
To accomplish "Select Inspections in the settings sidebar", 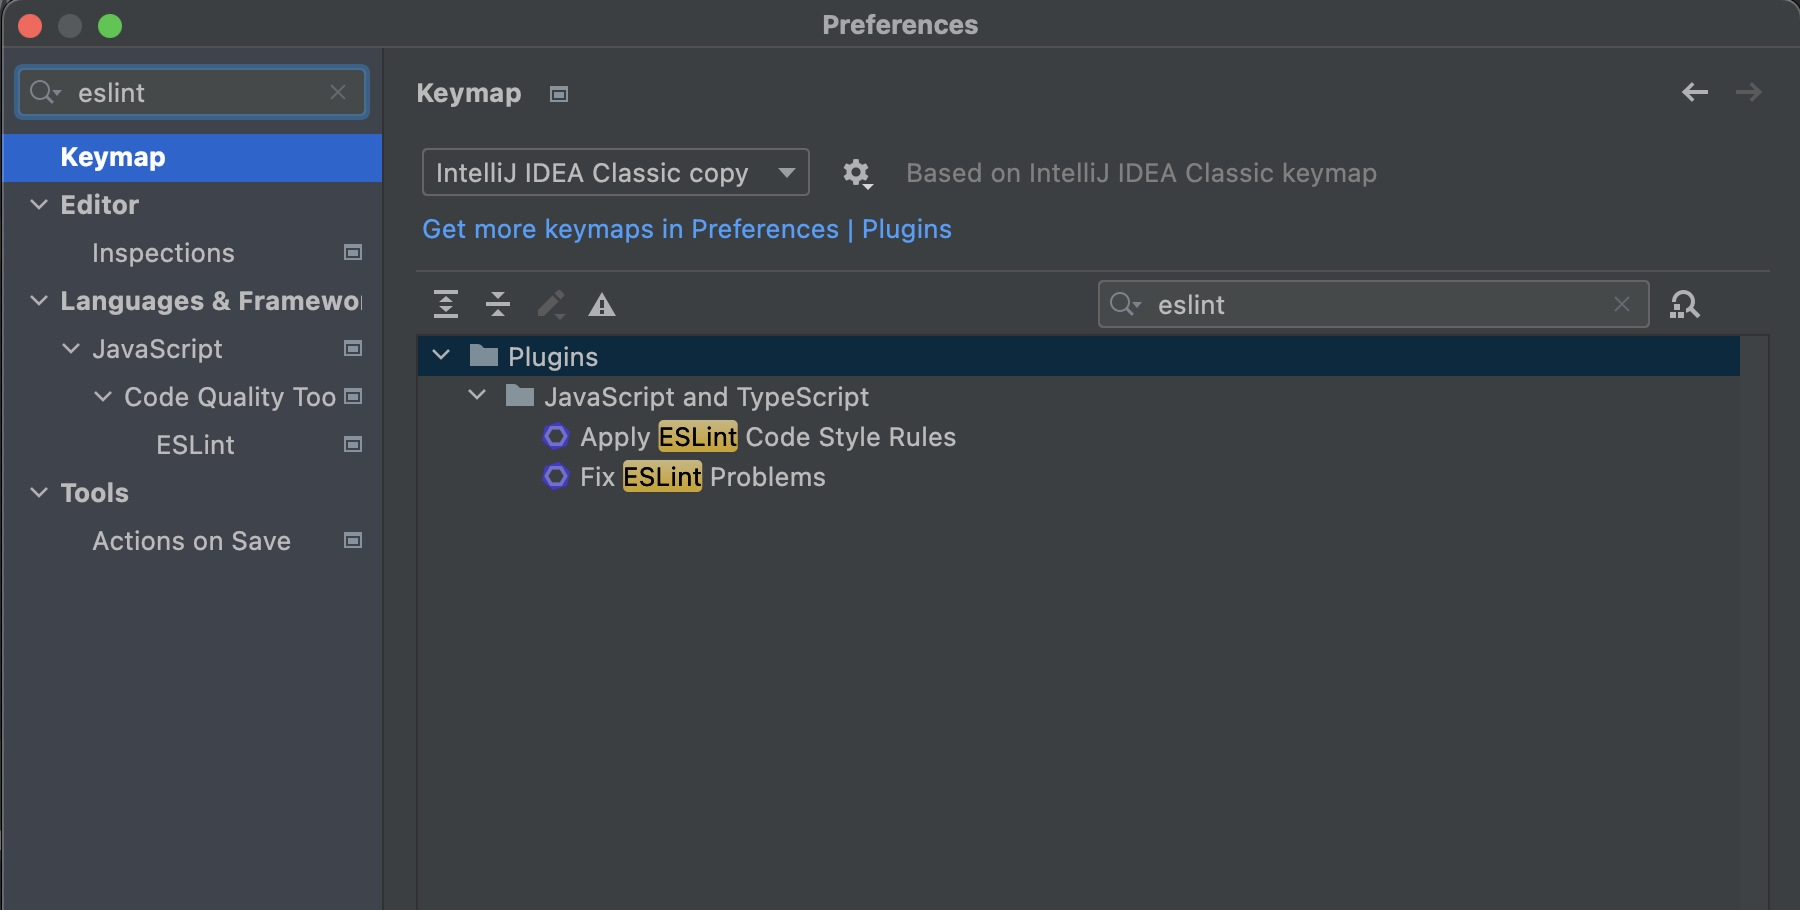I will coord(163,253).
